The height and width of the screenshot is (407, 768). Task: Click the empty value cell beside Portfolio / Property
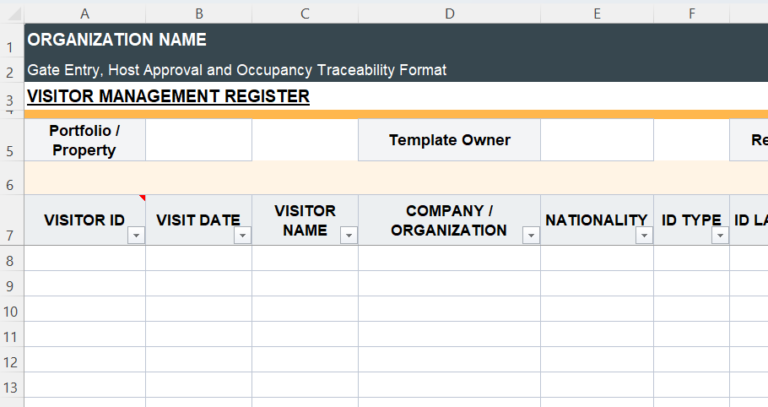click(199, 140)
